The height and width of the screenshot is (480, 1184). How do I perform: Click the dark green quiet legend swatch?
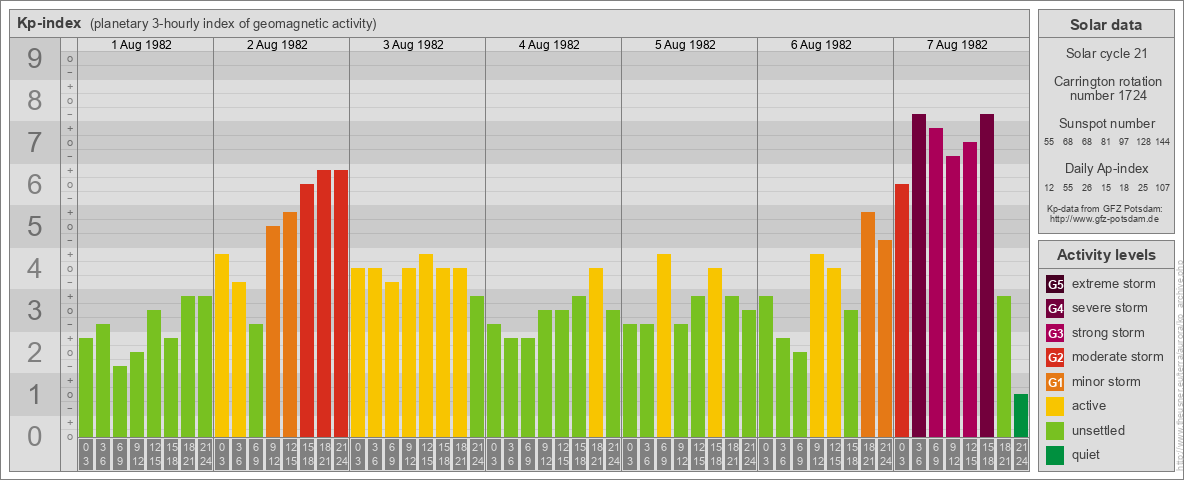point(1055,455)
